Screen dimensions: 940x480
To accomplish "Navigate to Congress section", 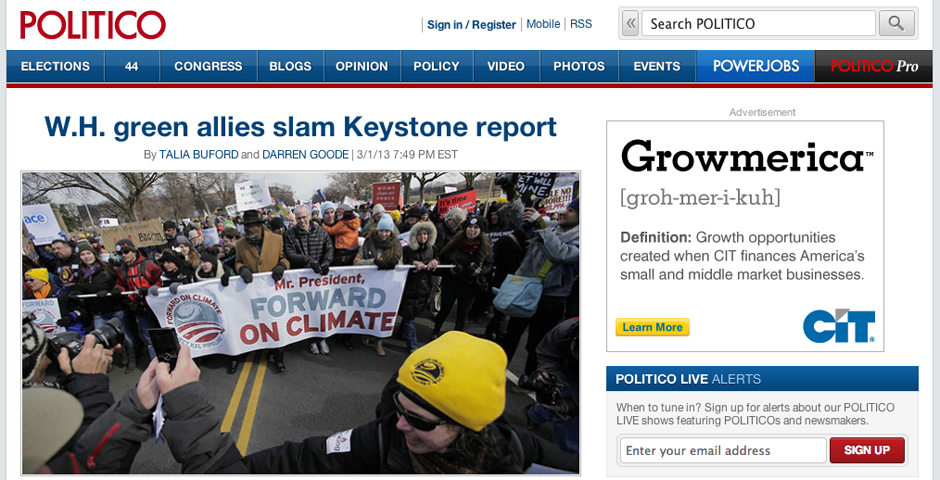I will [208, 66].
